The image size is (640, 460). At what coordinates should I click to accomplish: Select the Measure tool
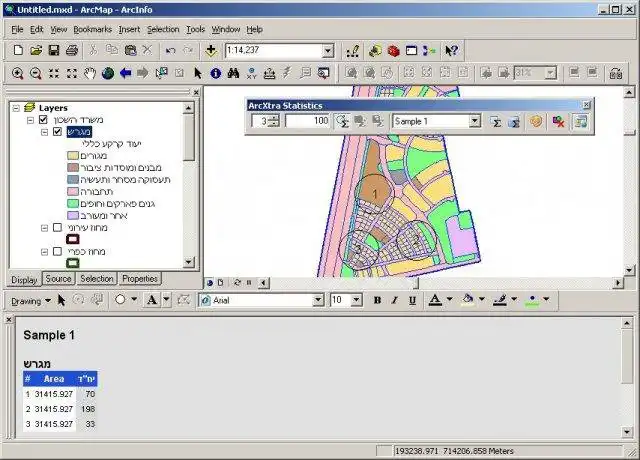(269, 73)
